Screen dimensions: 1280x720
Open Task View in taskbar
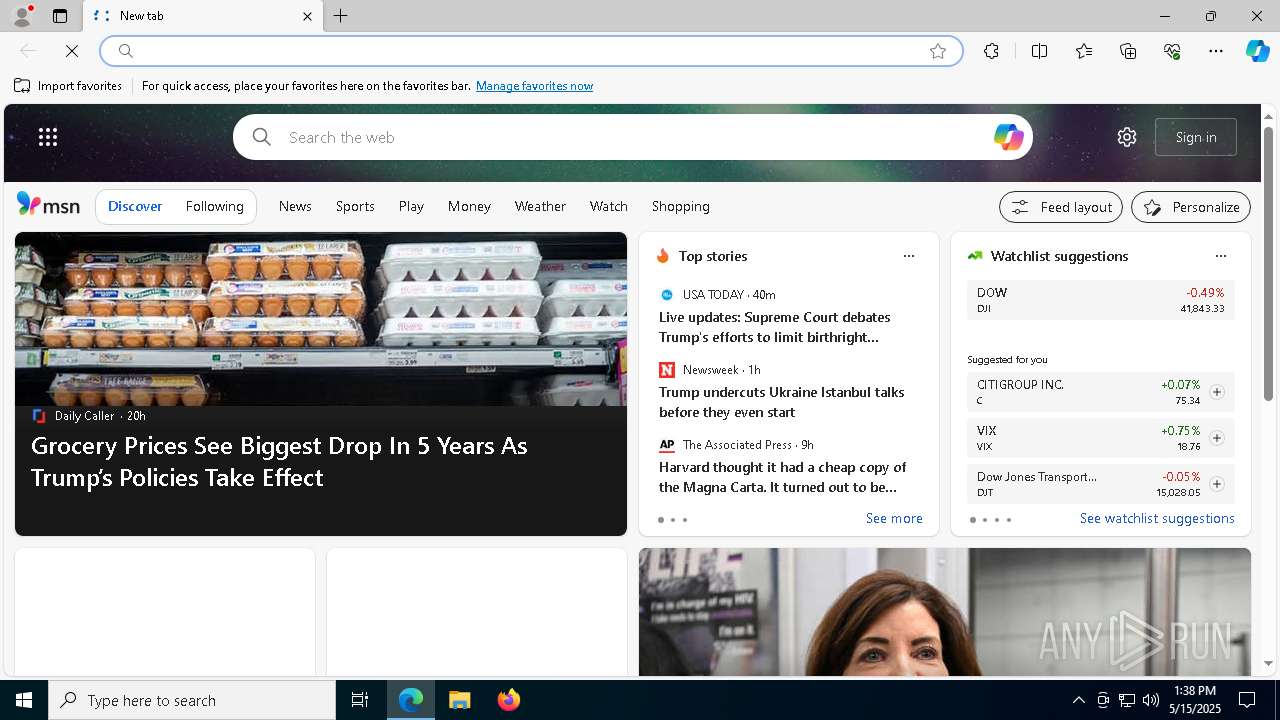[x=360, y=700]
